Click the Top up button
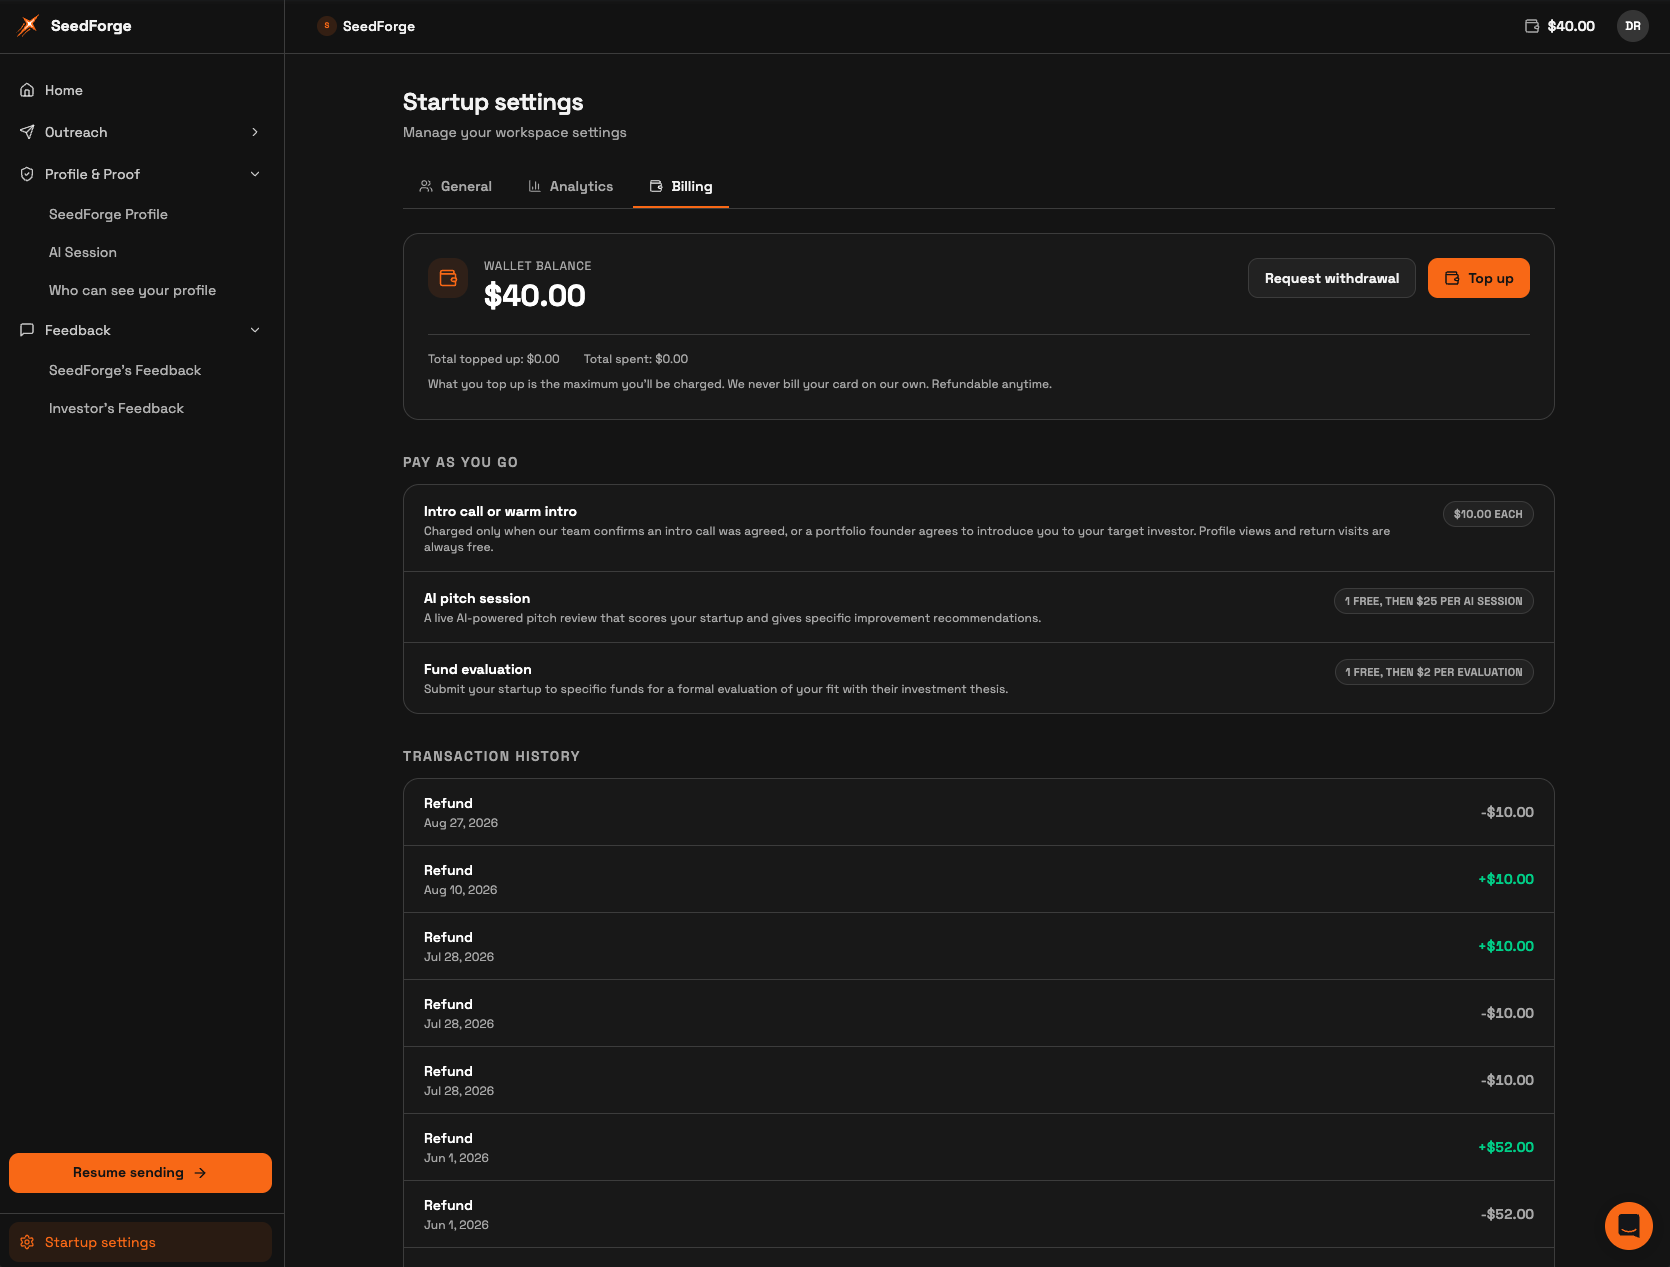This screenshot has height=1267, width=1670. pos(1479,278)
